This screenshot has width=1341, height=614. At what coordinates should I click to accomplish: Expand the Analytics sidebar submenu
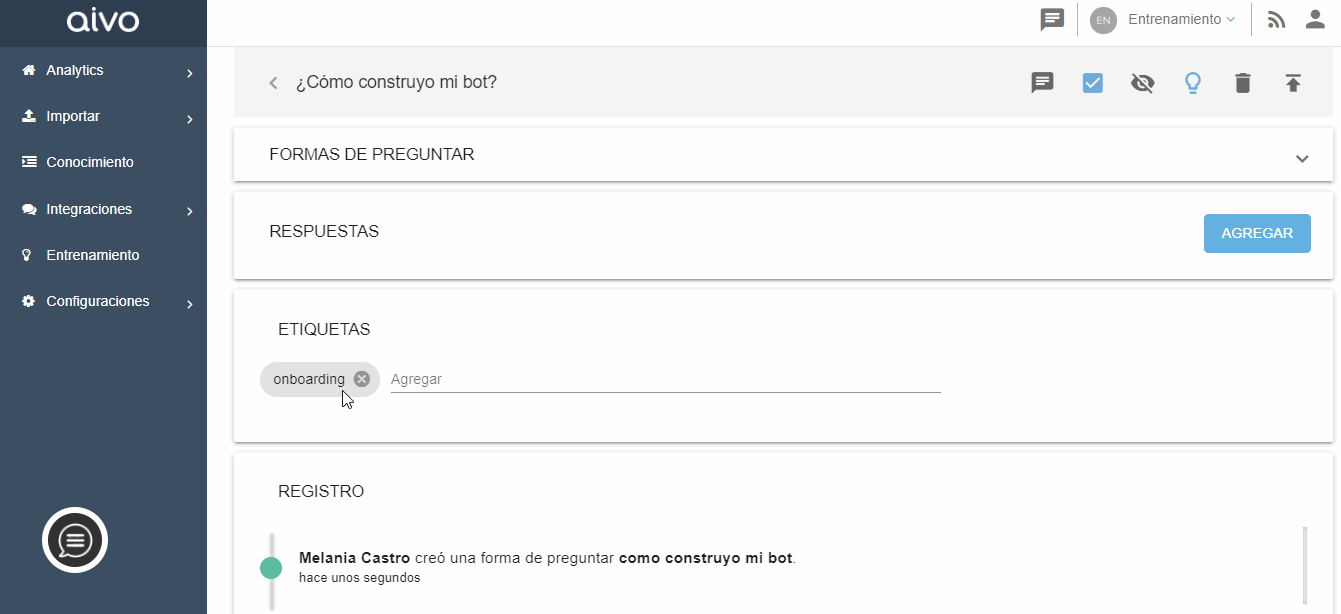coord(189,73)
